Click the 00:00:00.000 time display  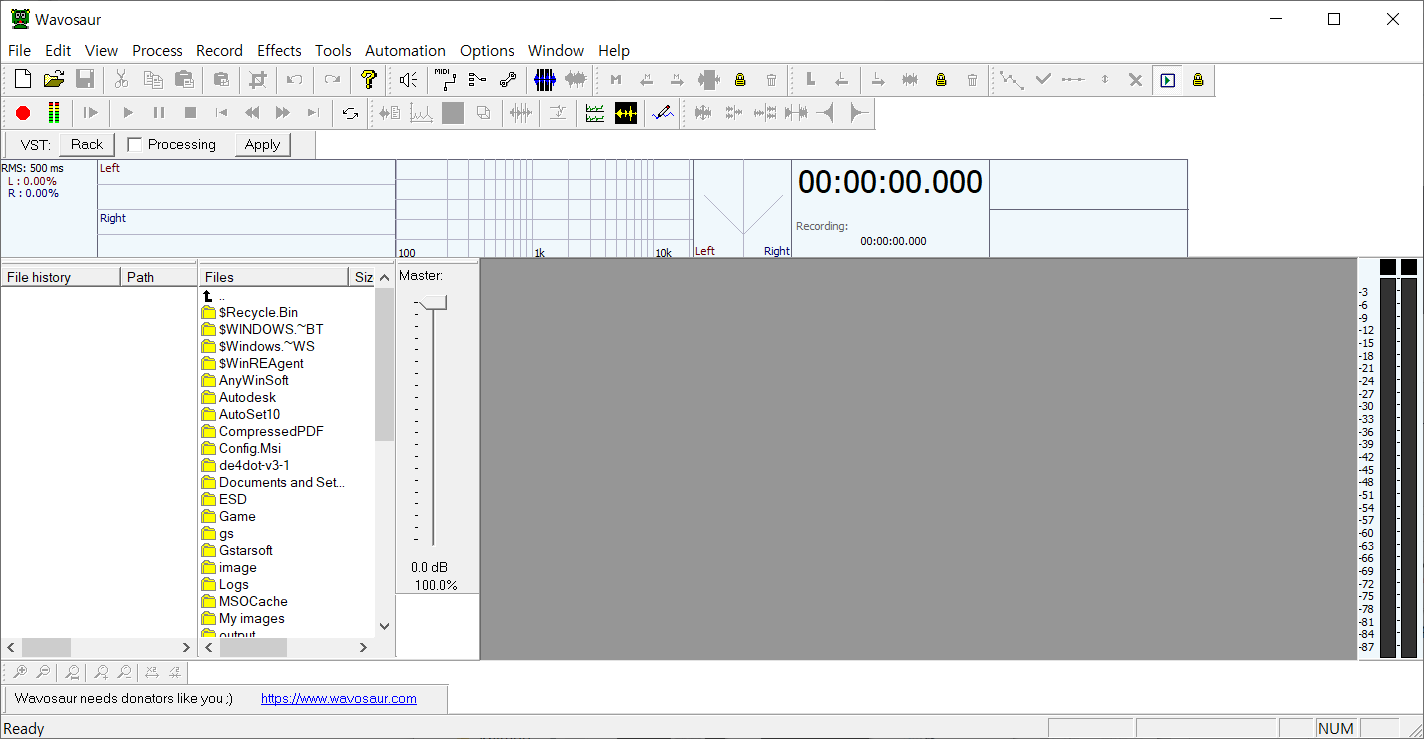coord(890,182)
